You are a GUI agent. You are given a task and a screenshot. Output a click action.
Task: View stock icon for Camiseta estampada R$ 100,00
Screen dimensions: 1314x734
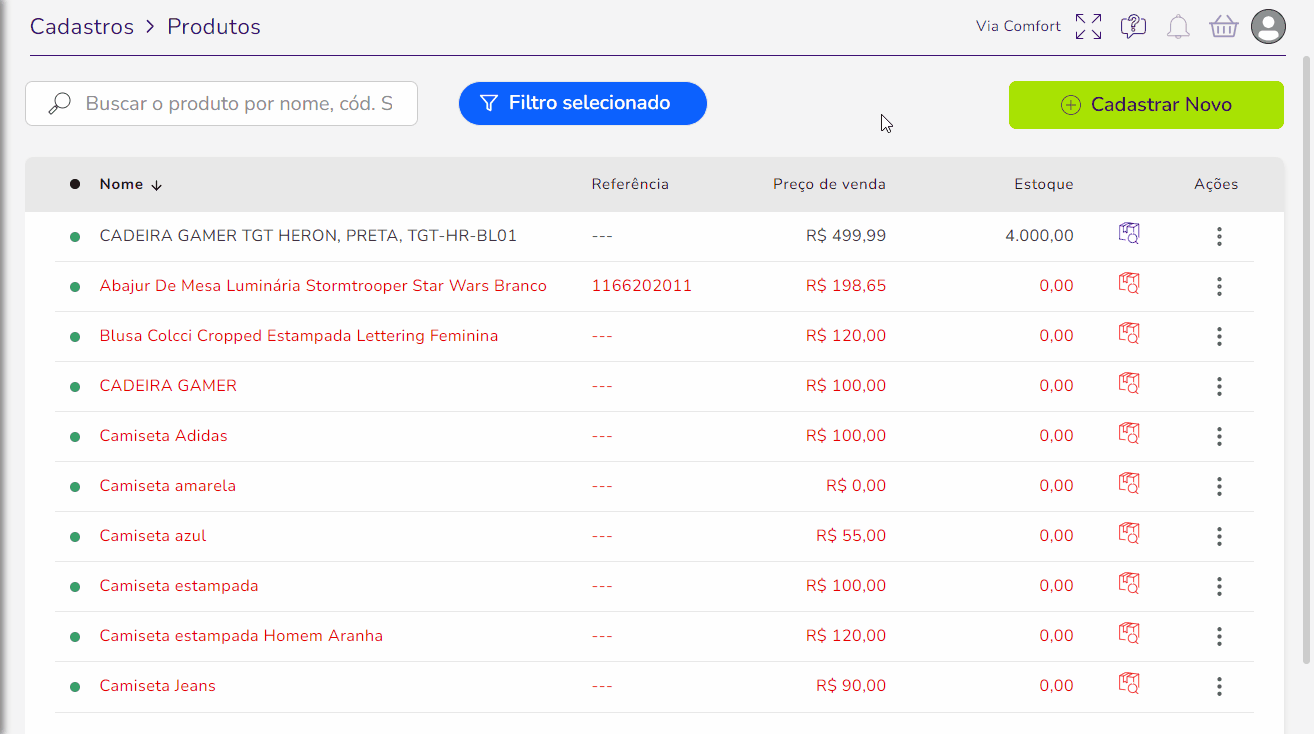click(1129, 584)
